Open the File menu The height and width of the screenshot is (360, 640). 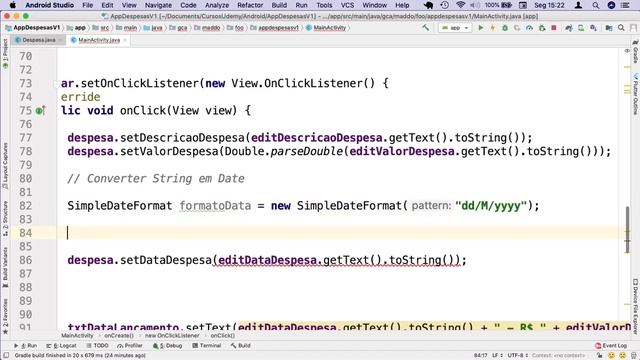87,5
